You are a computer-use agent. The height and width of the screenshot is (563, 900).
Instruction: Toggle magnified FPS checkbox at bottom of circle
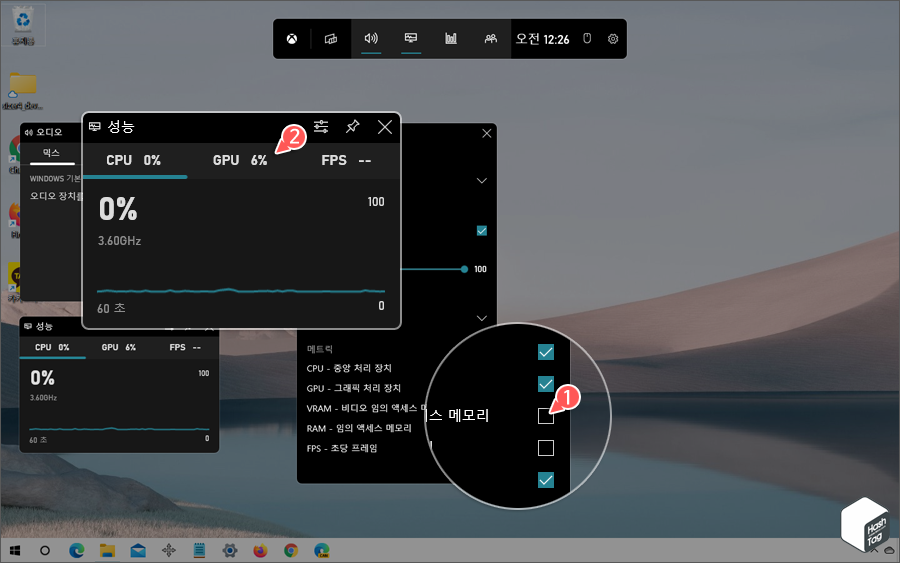(546, 480)
